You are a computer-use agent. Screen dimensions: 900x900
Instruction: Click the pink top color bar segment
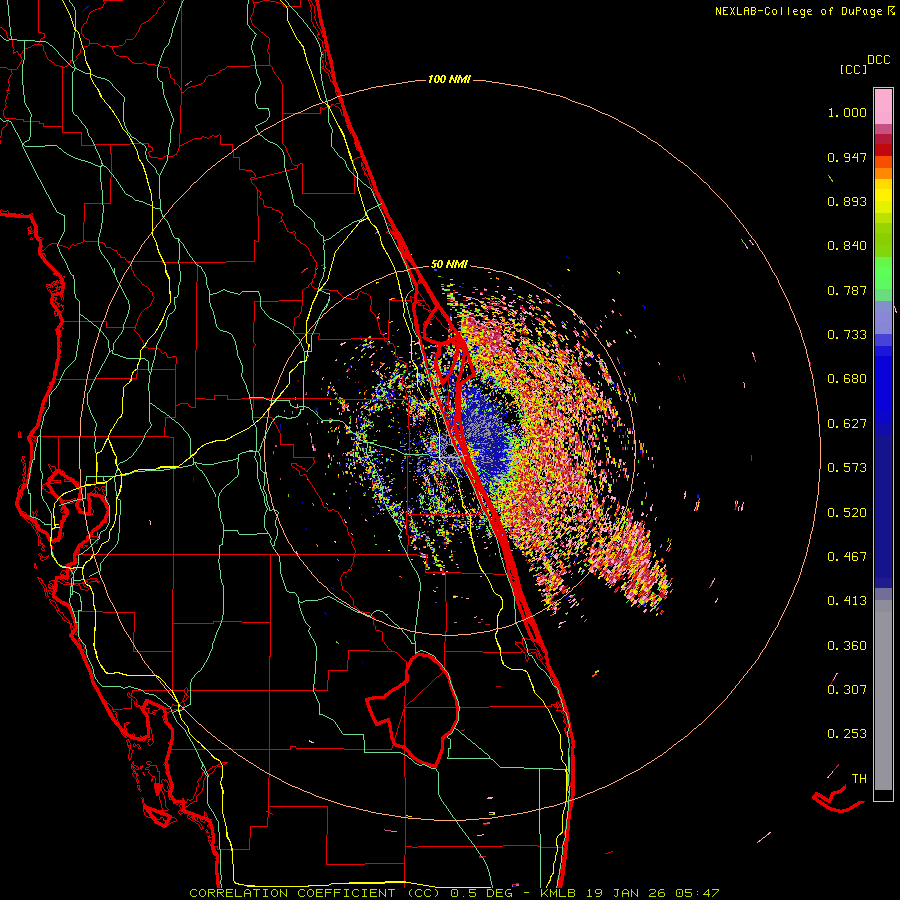click(883, 107)
